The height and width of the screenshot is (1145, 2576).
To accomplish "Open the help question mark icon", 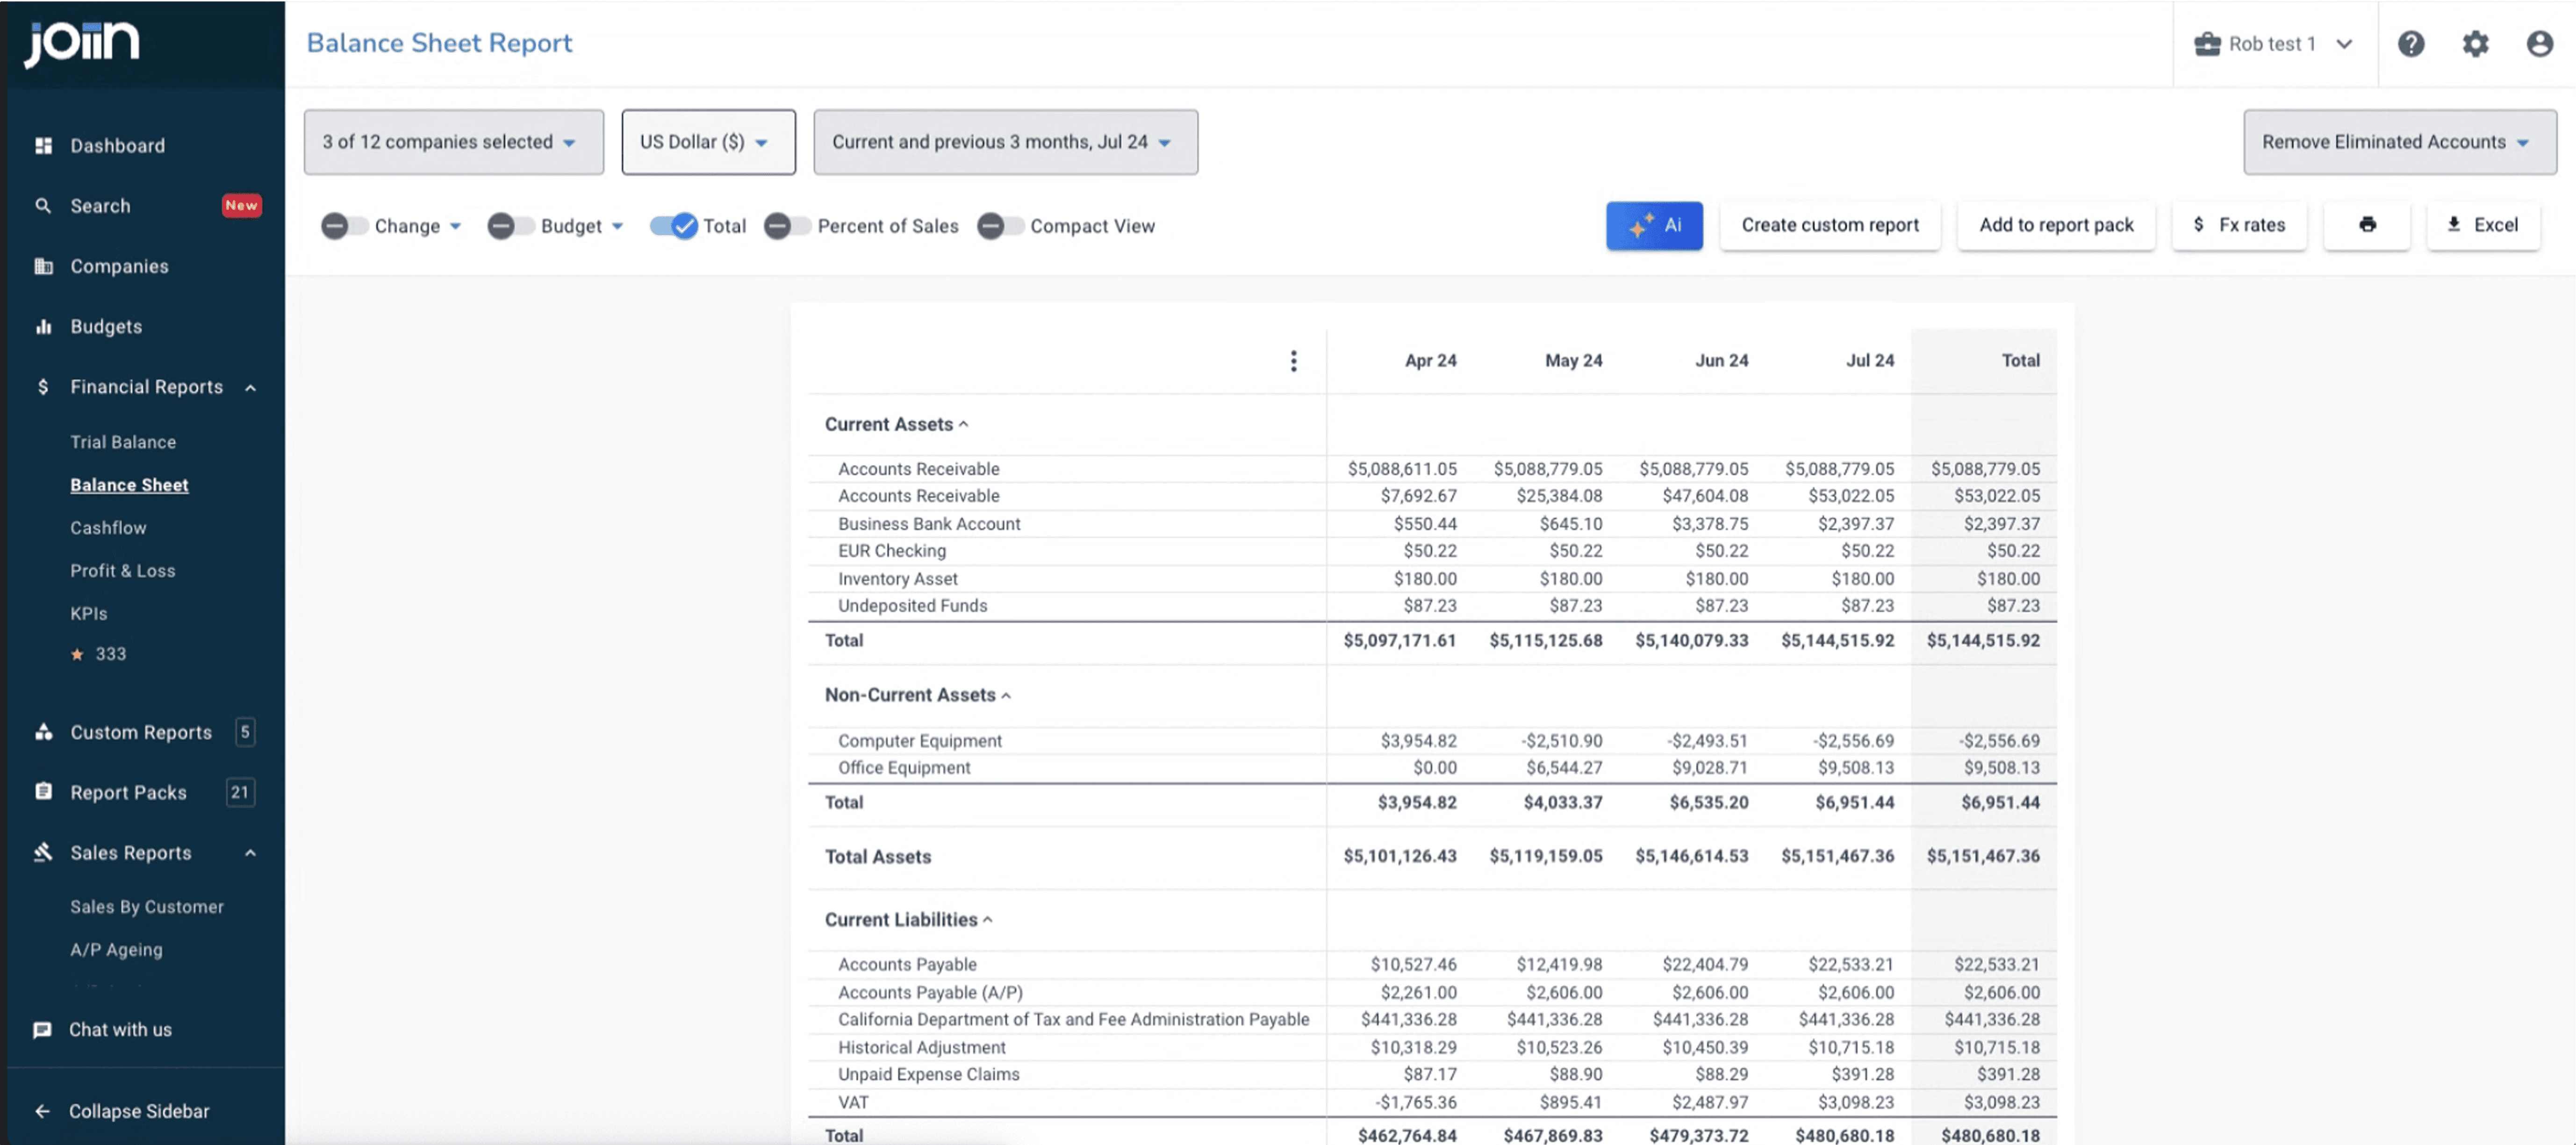I will [x=2410, y=44].
